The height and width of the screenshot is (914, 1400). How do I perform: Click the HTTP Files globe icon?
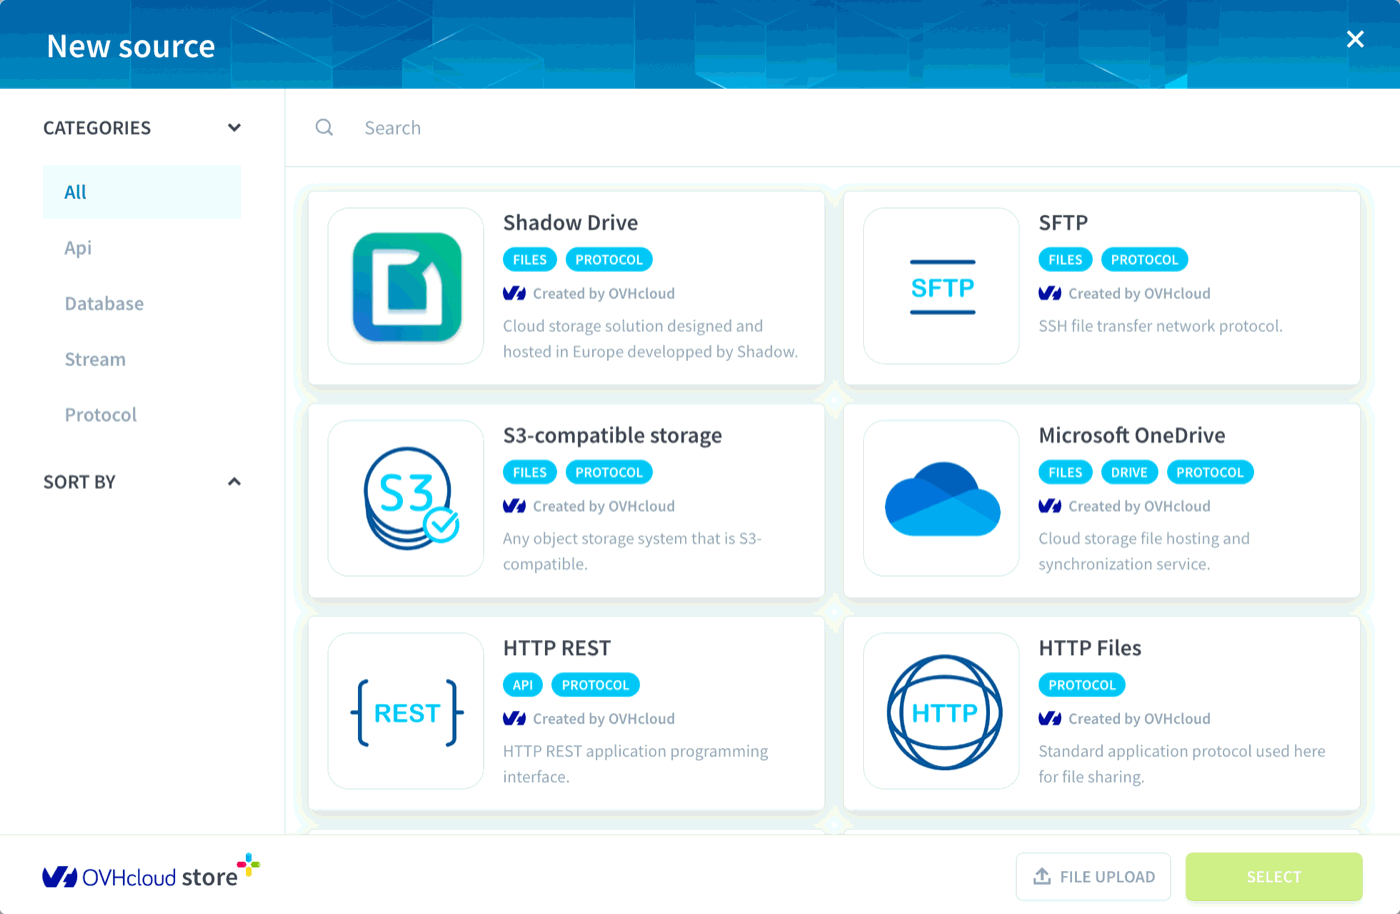click(944, 712)
